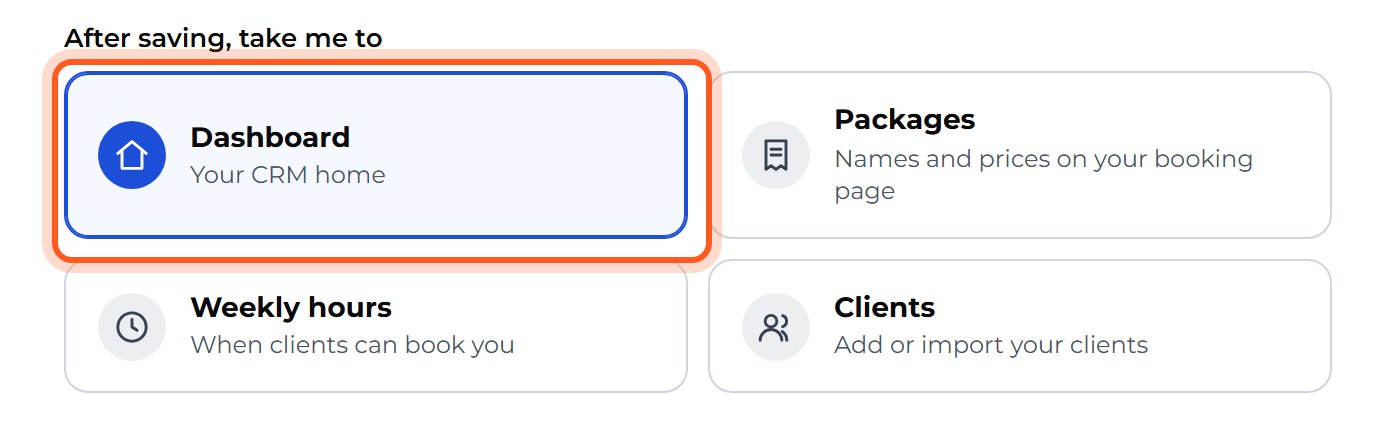1396x426 pixels.
Task: Click the Weekly hours clock icon
Action: tap(132, 327)
